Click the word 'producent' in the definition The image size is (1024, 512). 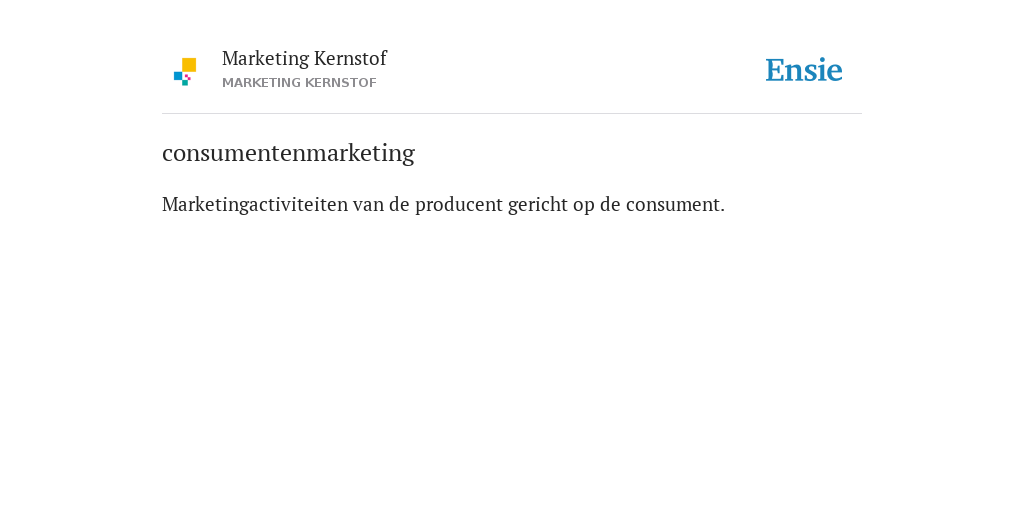pyautogui.click(x=459, y=205)
